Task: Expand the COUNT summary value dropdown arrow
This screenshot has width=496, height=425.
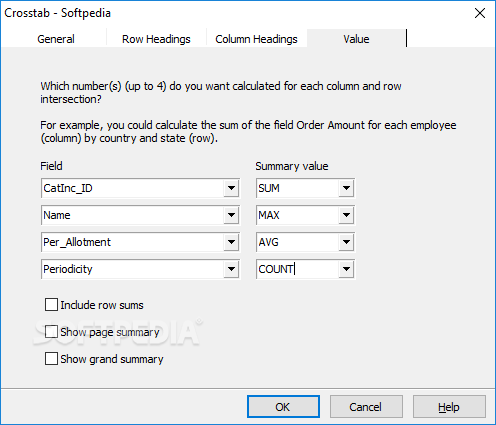Action: [346, 269]
